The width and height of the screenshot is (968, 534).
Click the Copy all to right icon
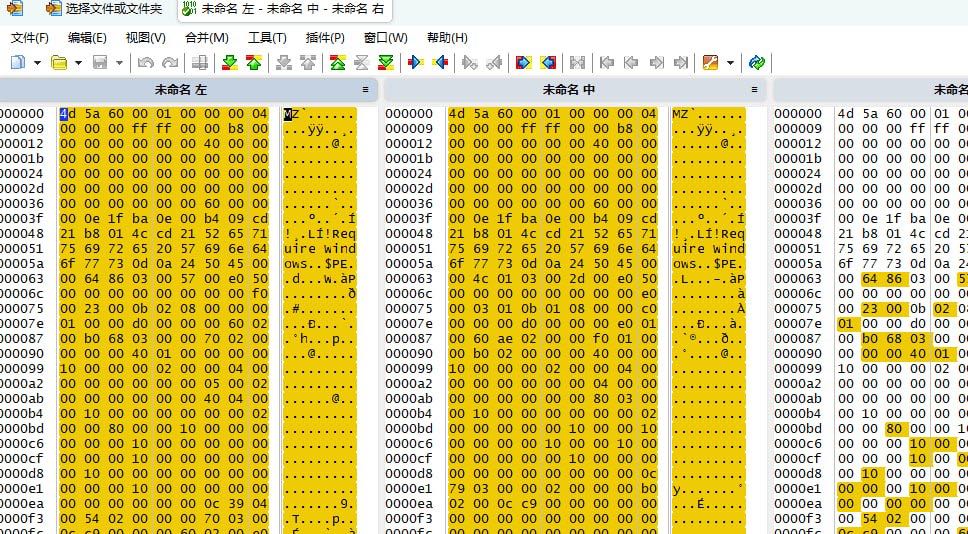522,63
